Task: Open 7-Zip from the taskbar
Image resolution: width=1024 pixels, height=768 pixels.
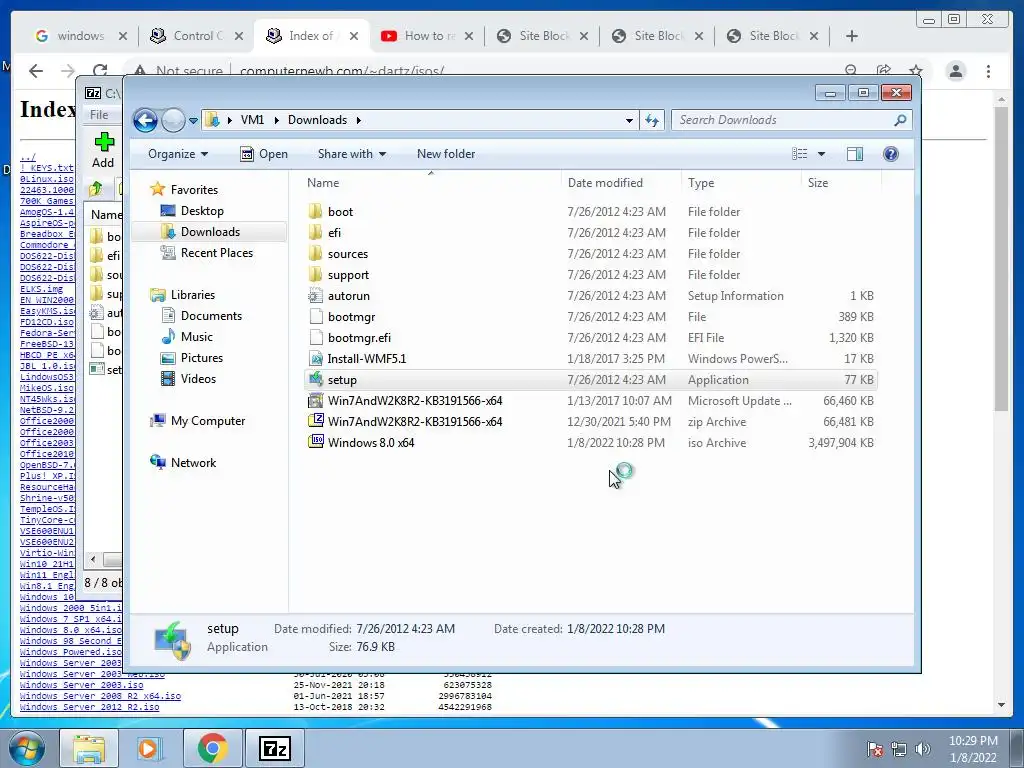Action: 274,748
